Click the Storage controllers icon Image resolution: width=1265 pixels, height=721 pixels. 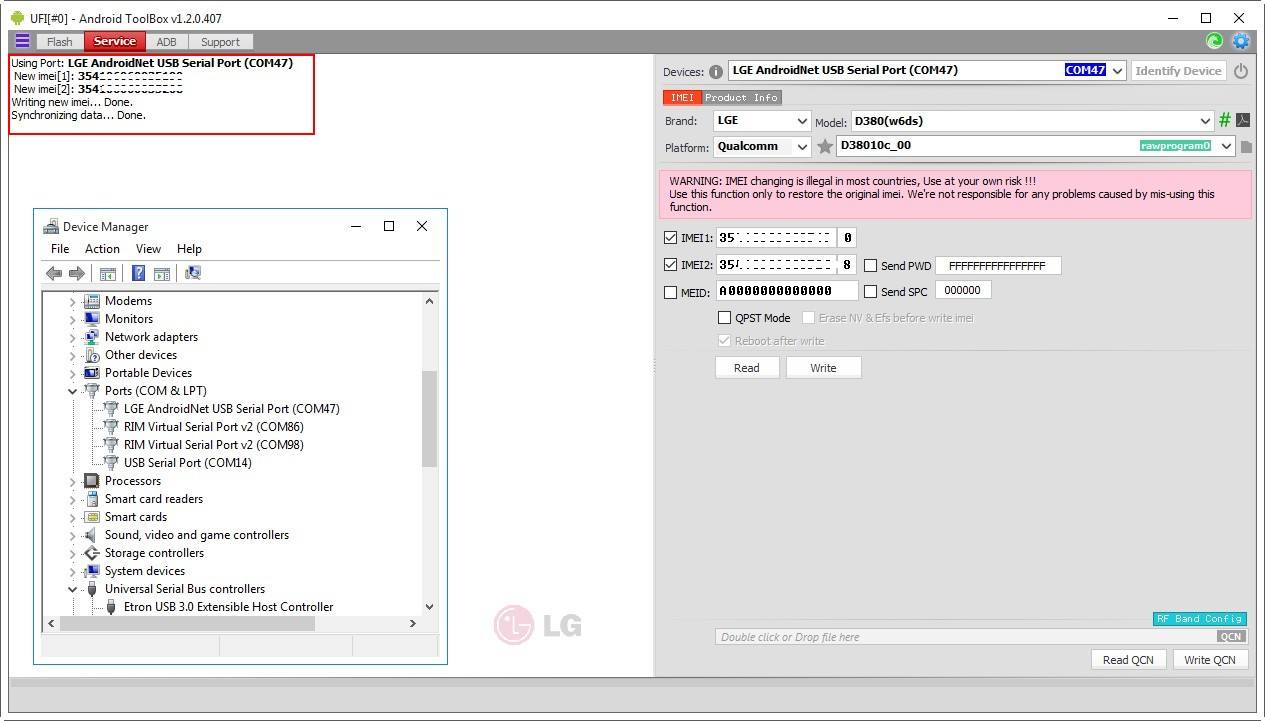coord(92,552)
